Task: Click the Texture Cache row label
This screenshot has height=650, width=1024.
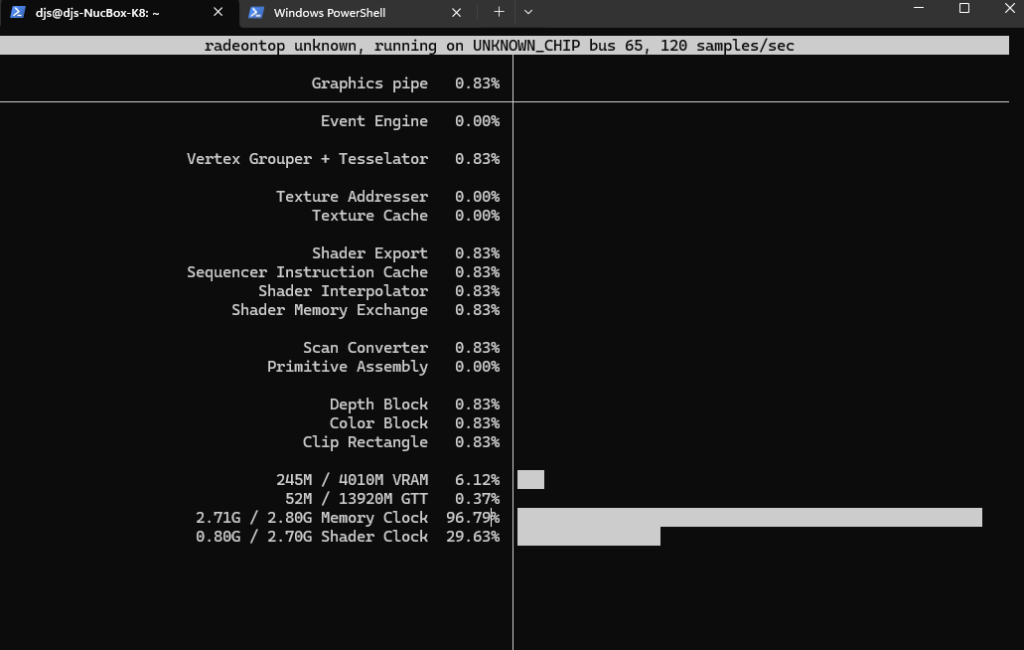Action: pos(369,215)
